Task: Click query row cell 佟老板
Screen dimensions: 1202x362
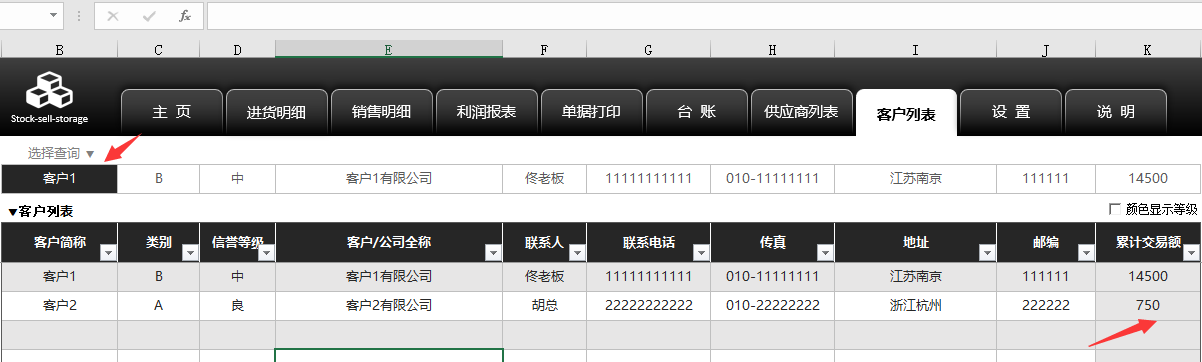Action: click(x=544, y=179)
